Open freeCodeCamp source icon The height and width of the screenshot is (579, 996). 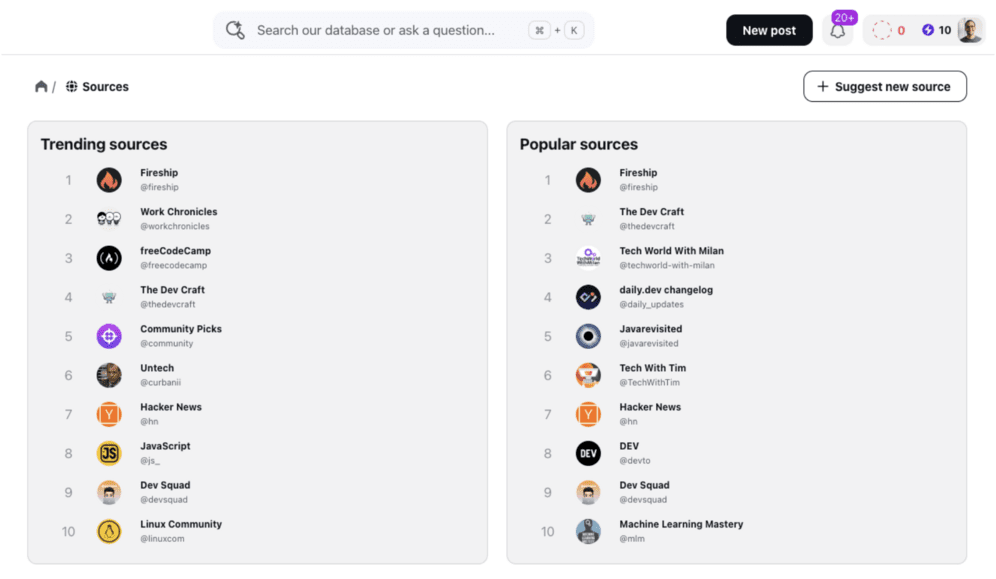pyautogui.click(x=109, y=258)
